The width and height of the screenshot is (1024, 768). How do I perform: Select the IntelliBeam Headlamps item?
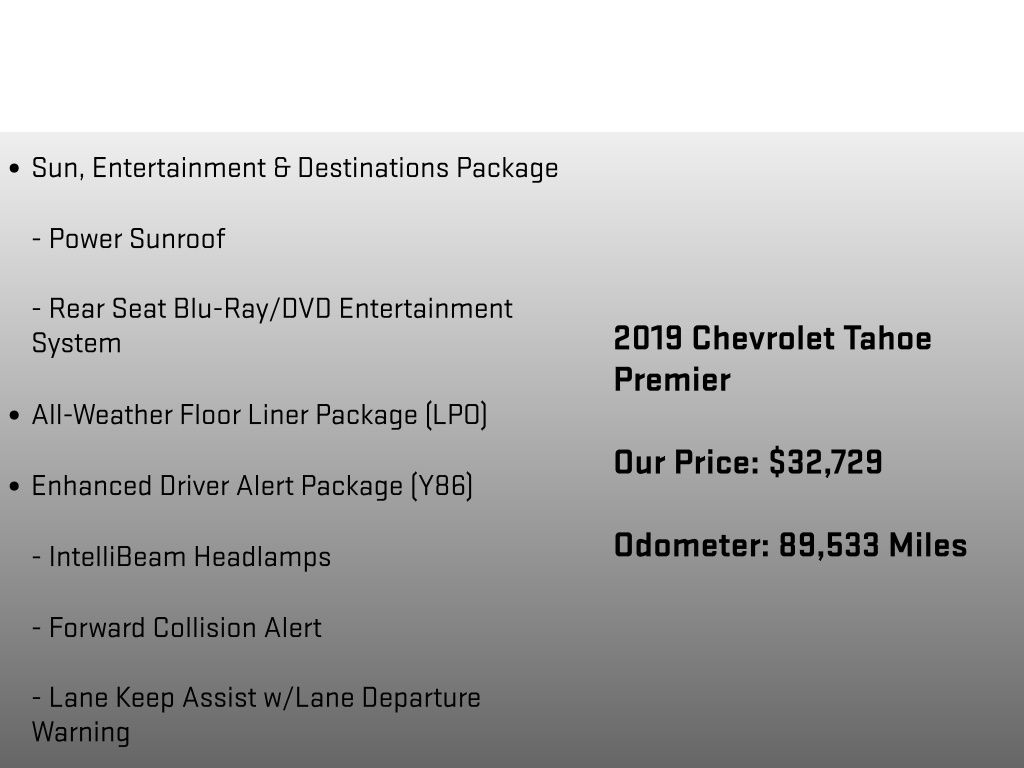(181, 557)
